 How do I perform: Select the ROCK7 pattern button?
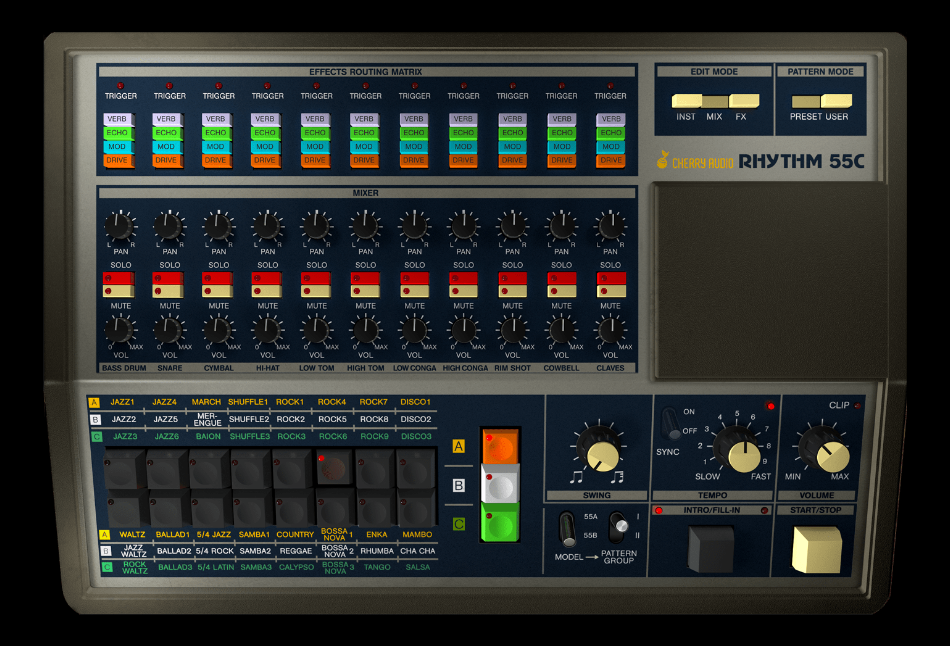click(x=375, y=468)
